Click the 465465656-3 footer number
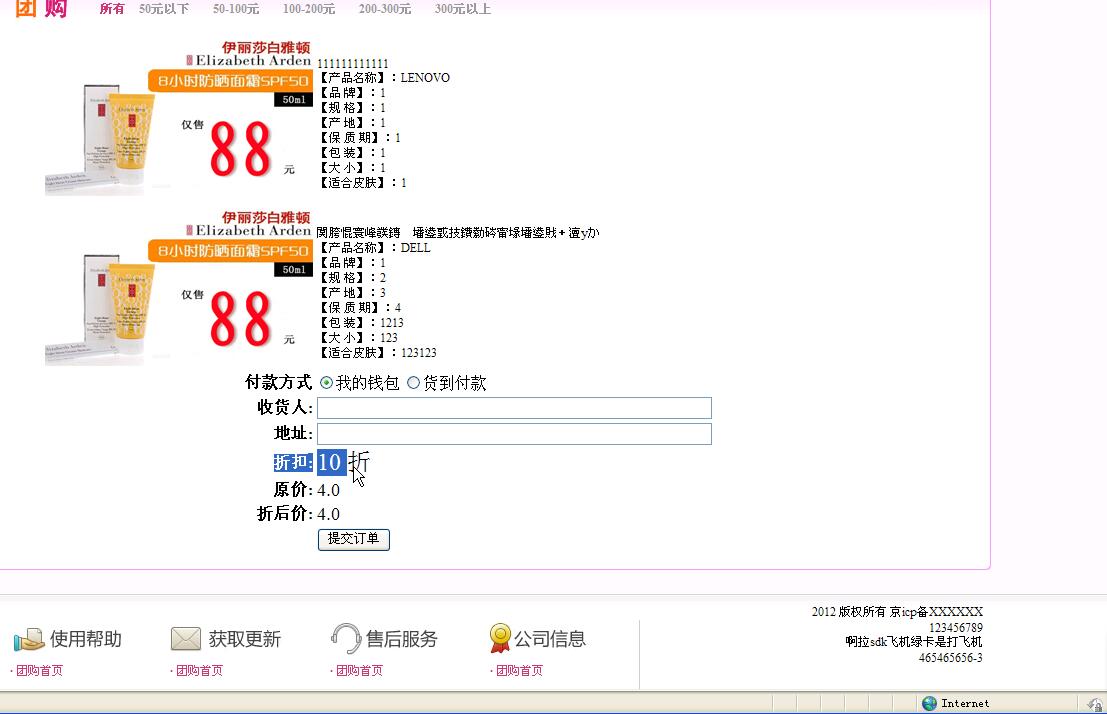Screen dimensions: 1107x714 coord(950,658)
